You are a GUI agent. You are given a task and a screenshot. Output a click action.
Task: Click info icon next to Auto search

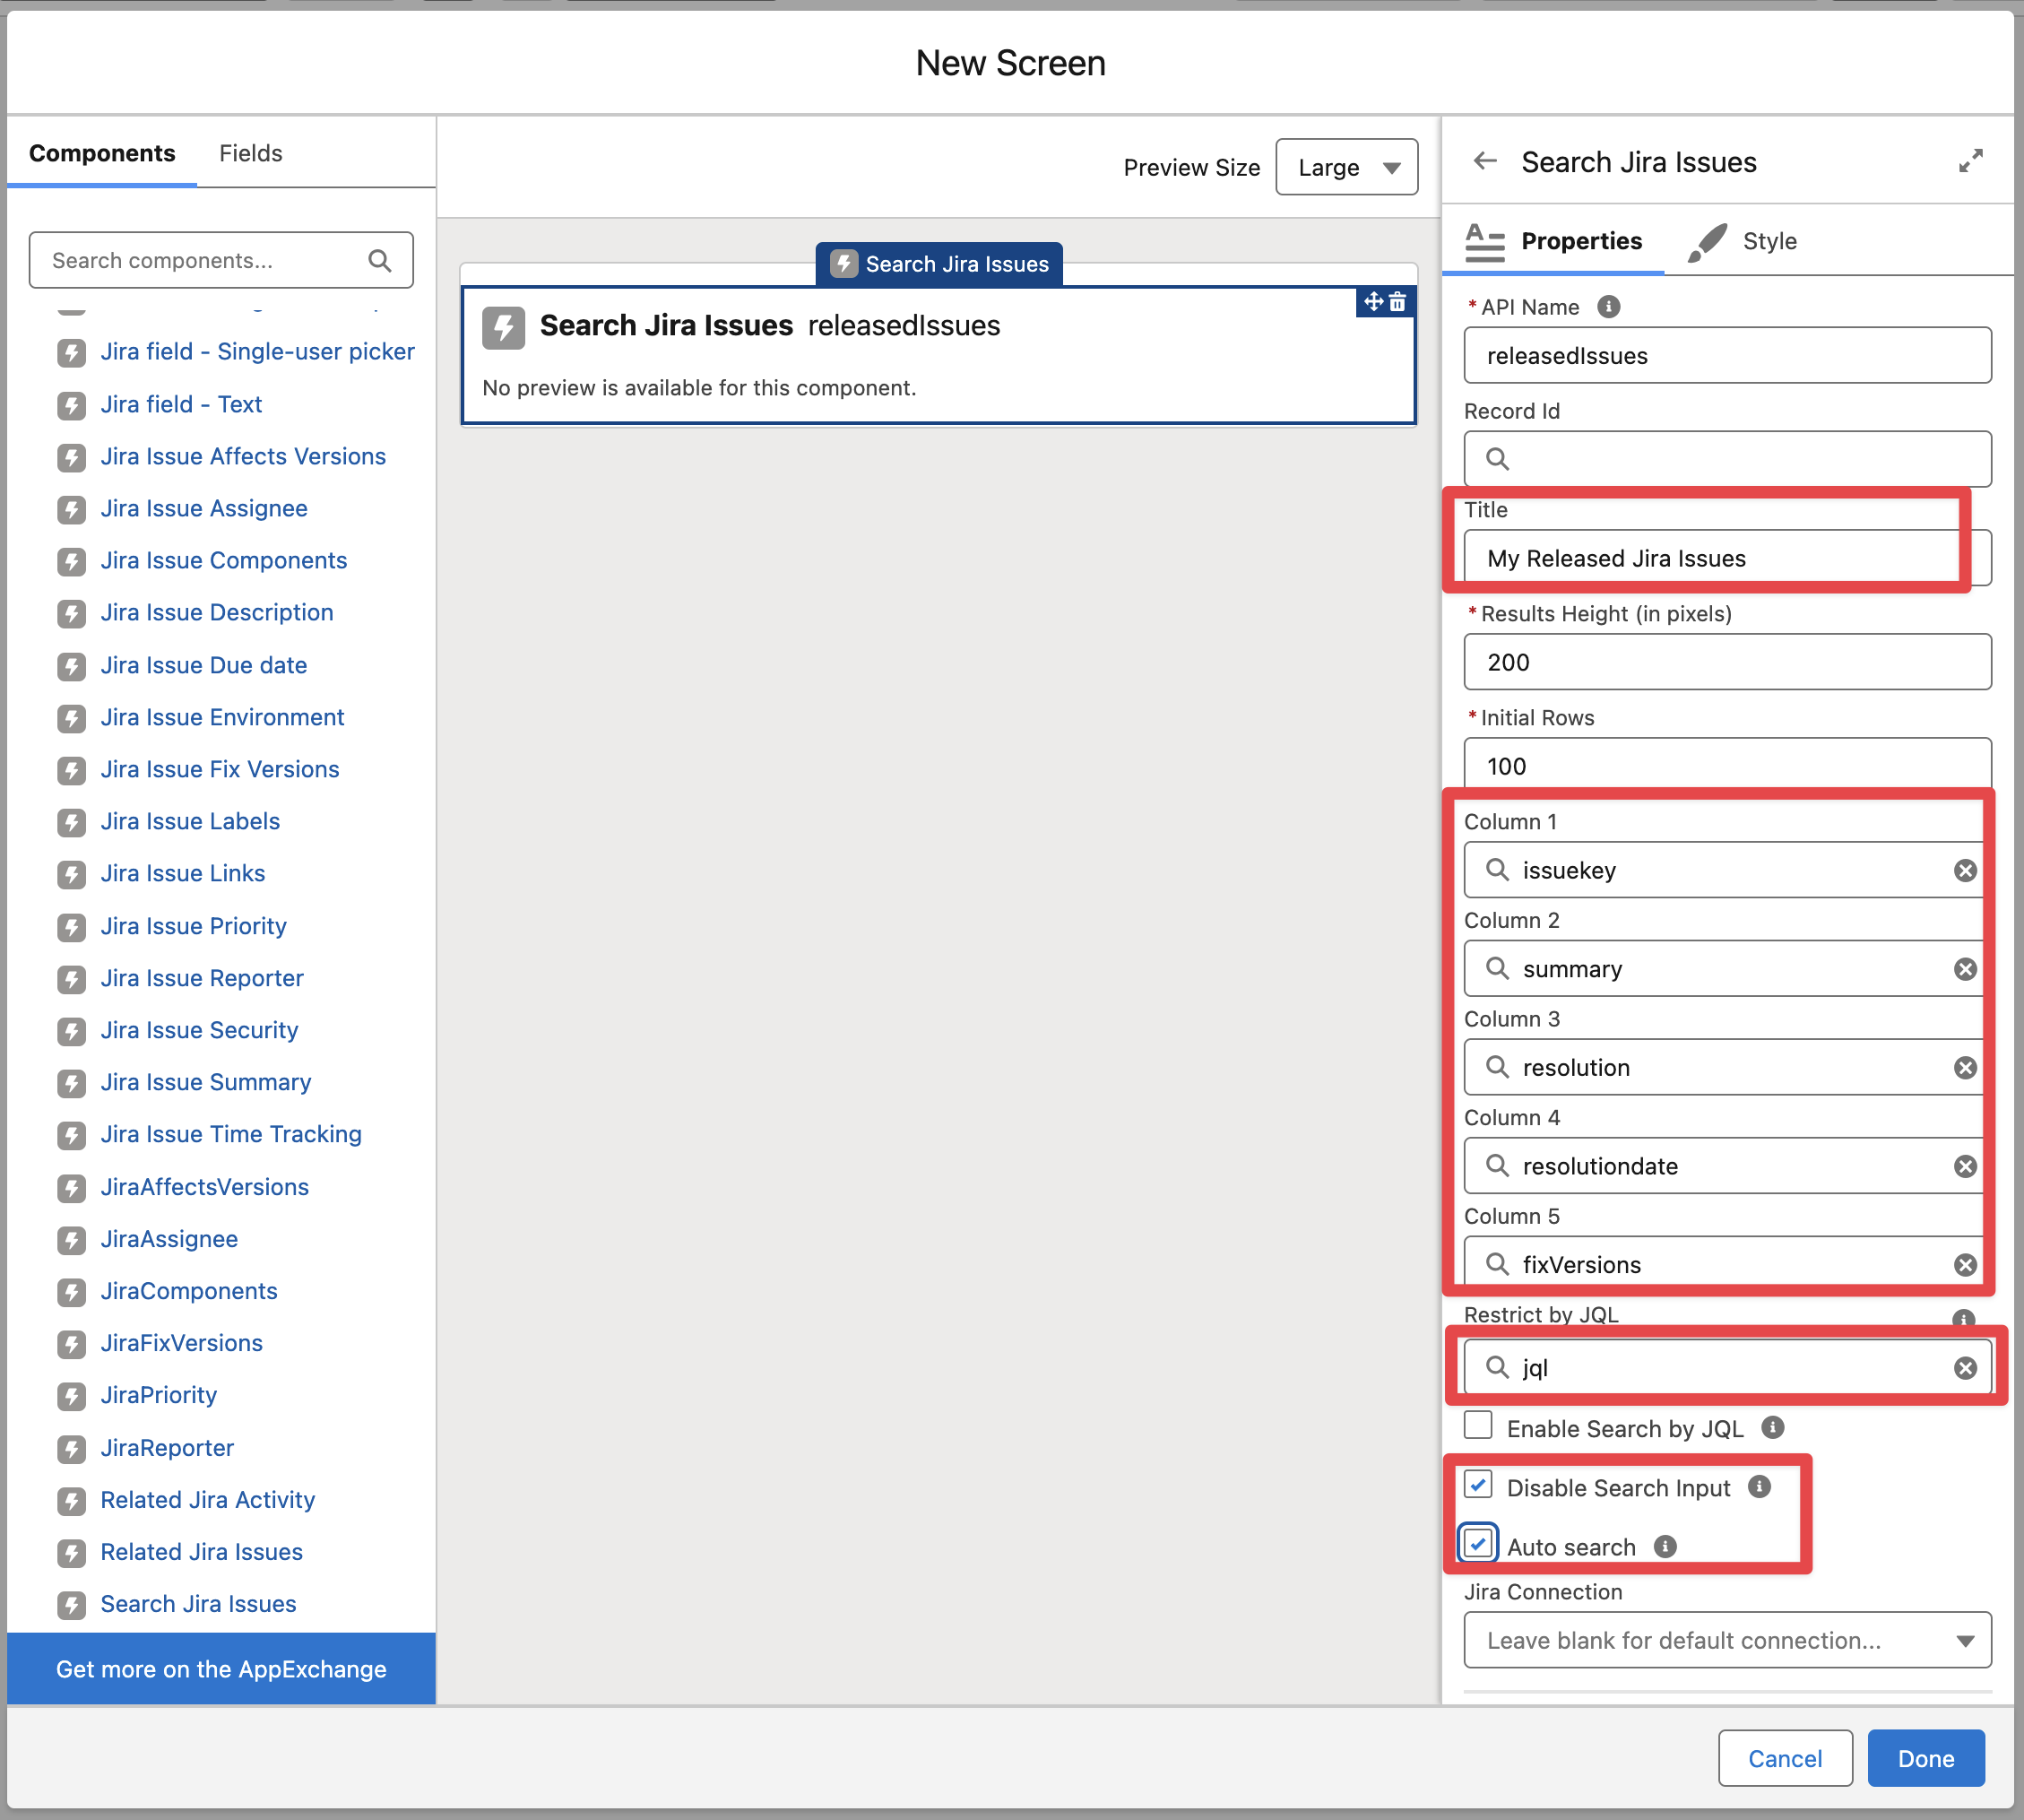(1665, 1547)
